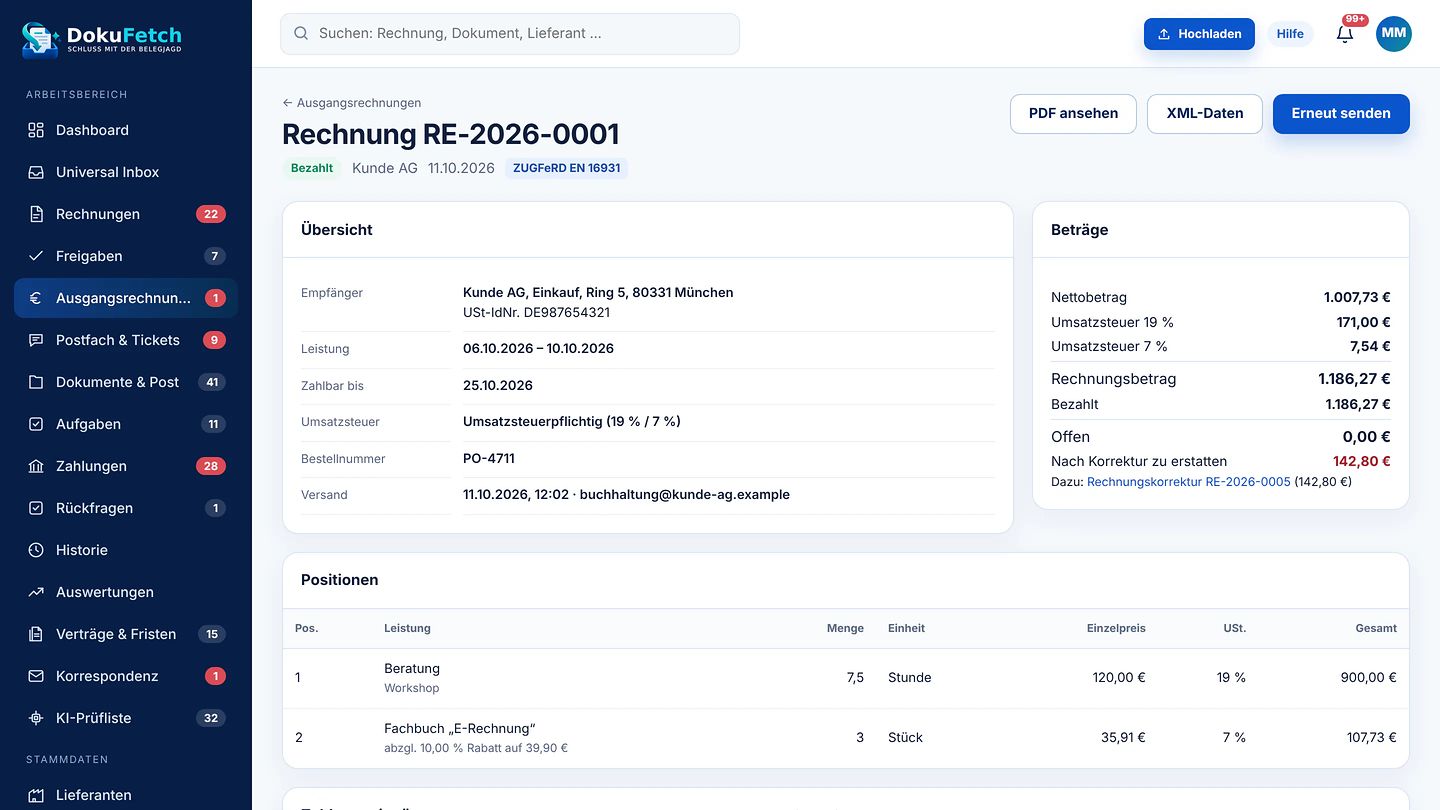Screen dimensions: 1440x810
Task: Open Rechnungen with 22 items
Action: click(x=126, y=214)
